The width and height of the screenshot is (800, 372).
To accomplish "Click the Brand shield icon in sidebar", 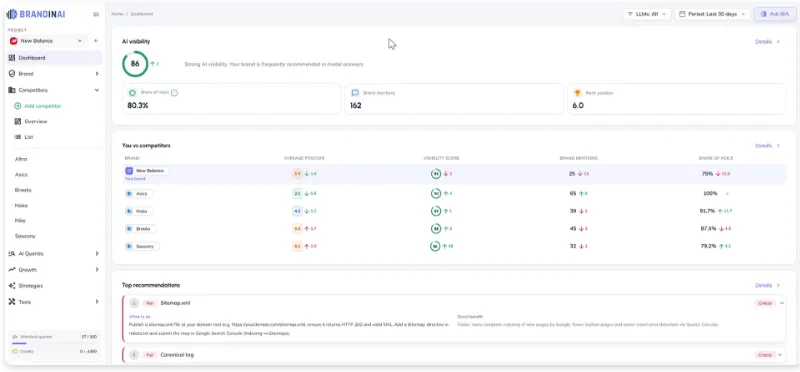I will (x=12, y=74).
